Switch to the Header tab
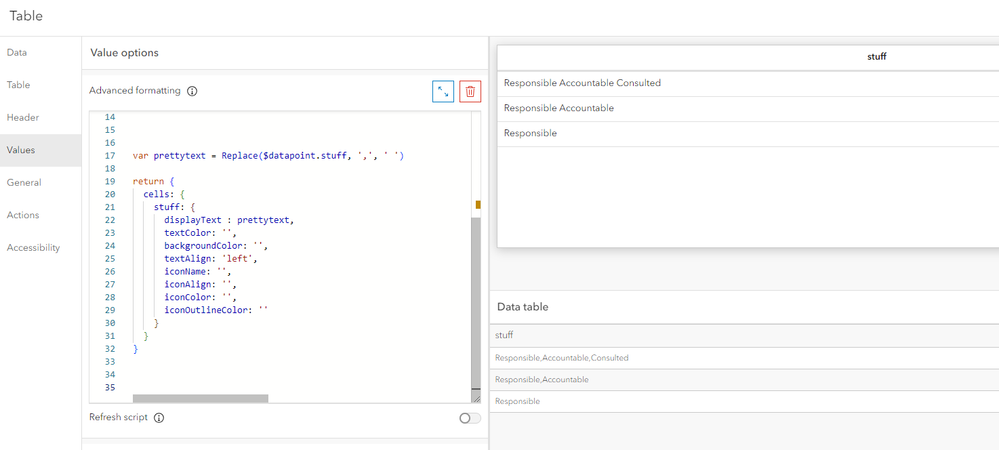Image resolution: width=999 pixels, height=450 pixels. (x=23, y=117)
